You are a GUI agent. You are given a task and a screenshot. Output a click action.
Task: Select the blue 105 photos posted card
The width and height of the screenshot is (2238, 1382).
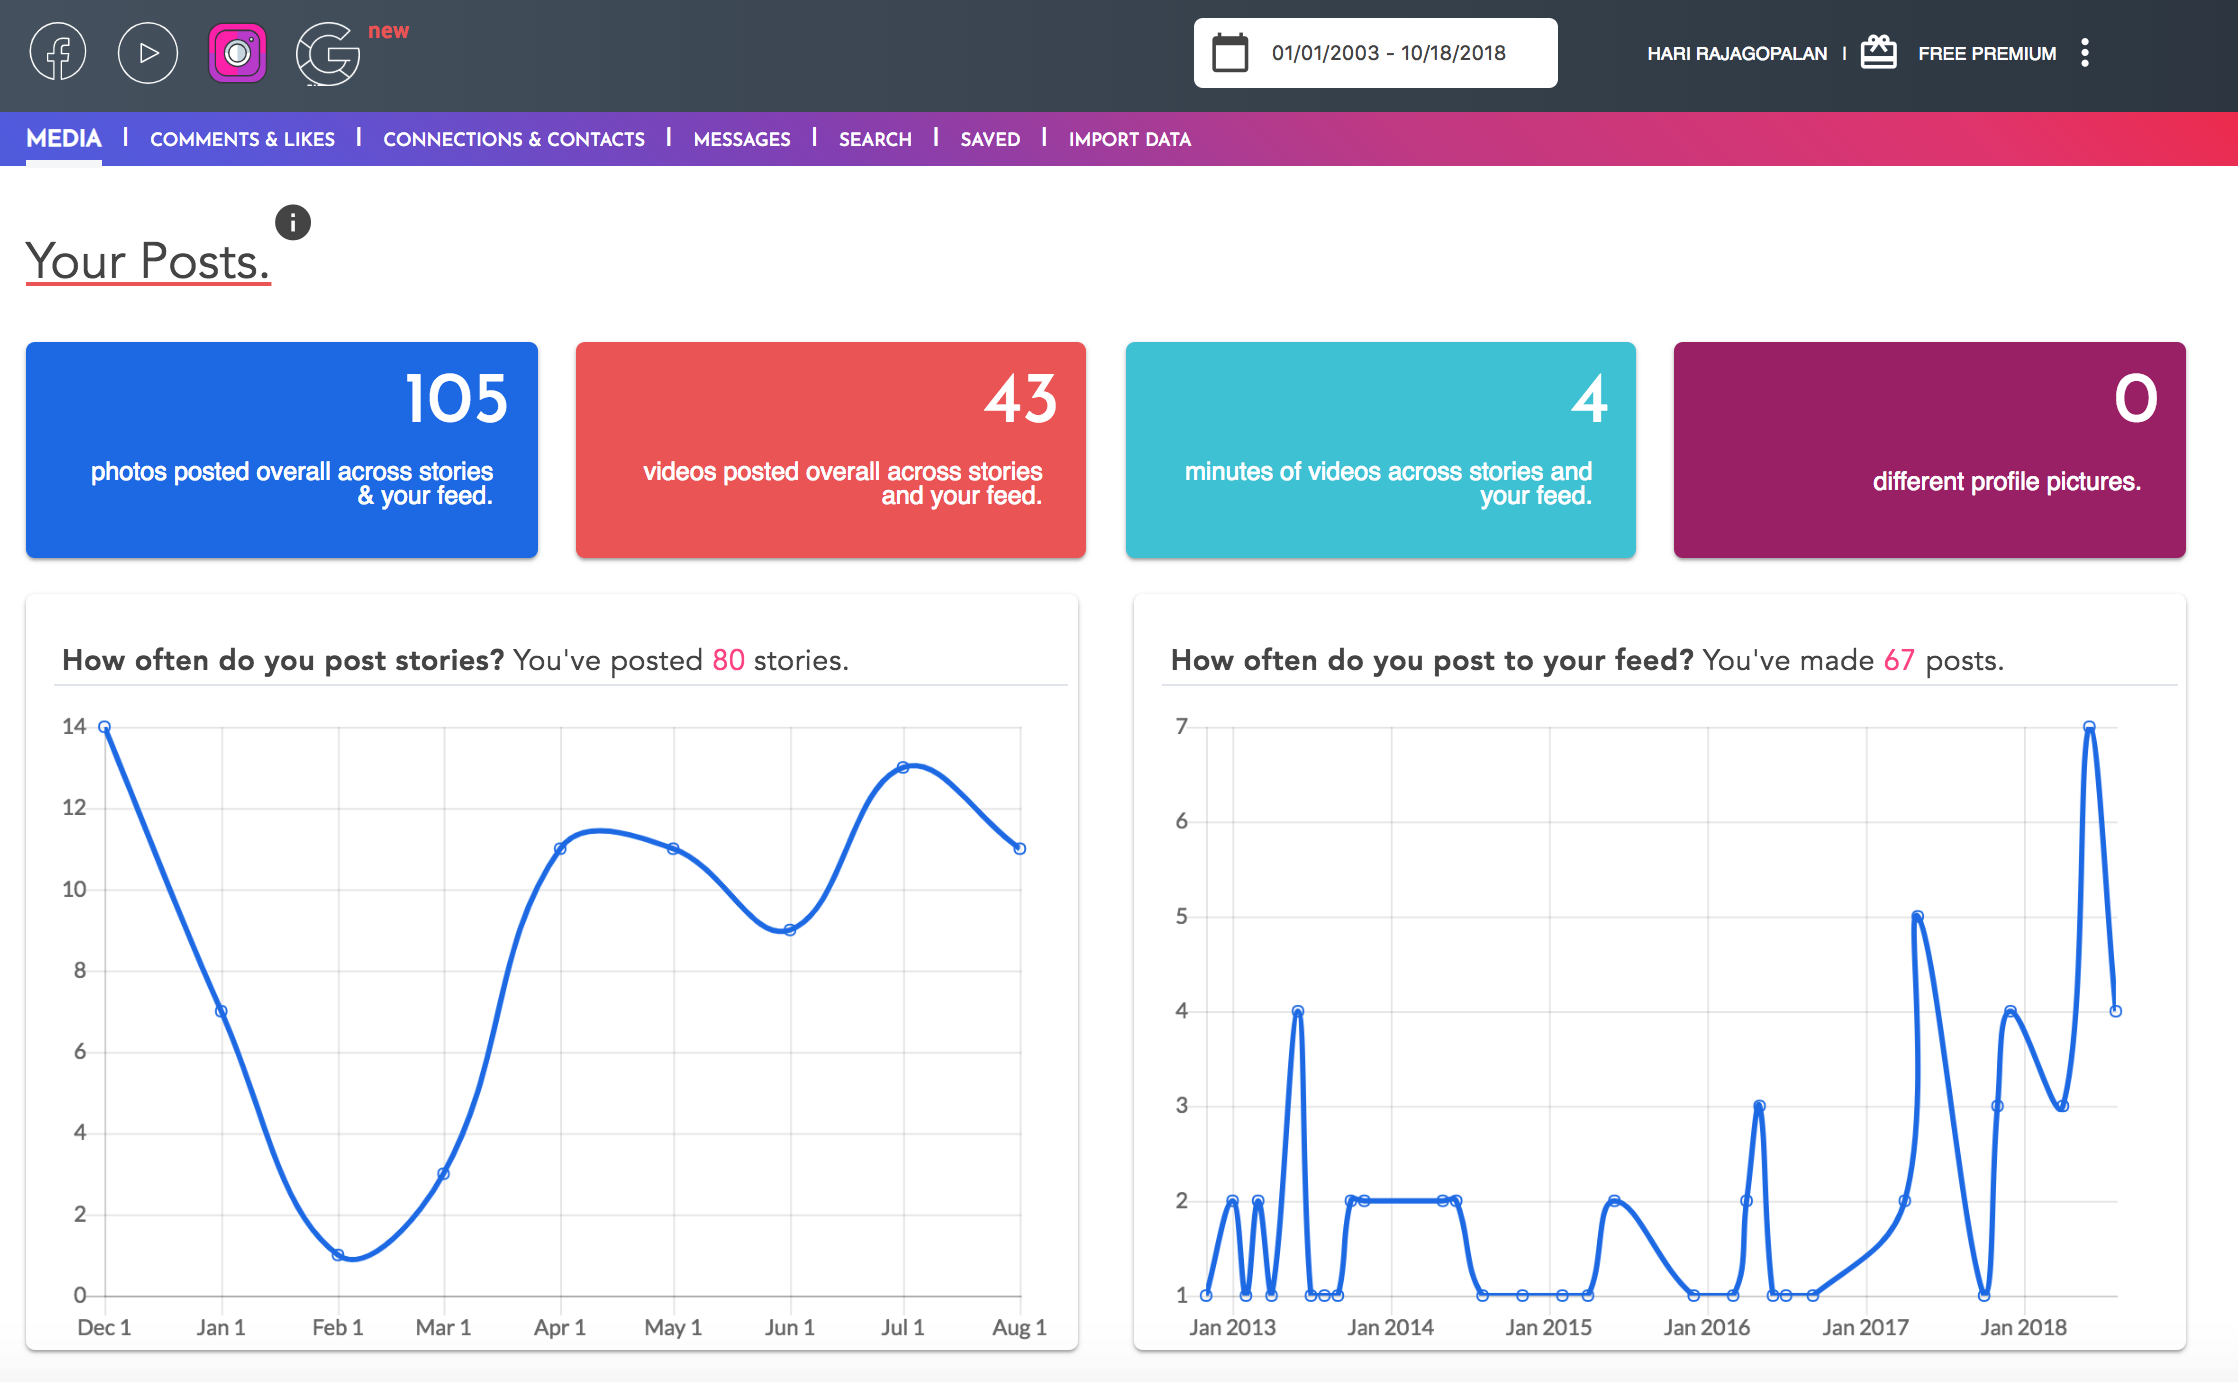282,449
